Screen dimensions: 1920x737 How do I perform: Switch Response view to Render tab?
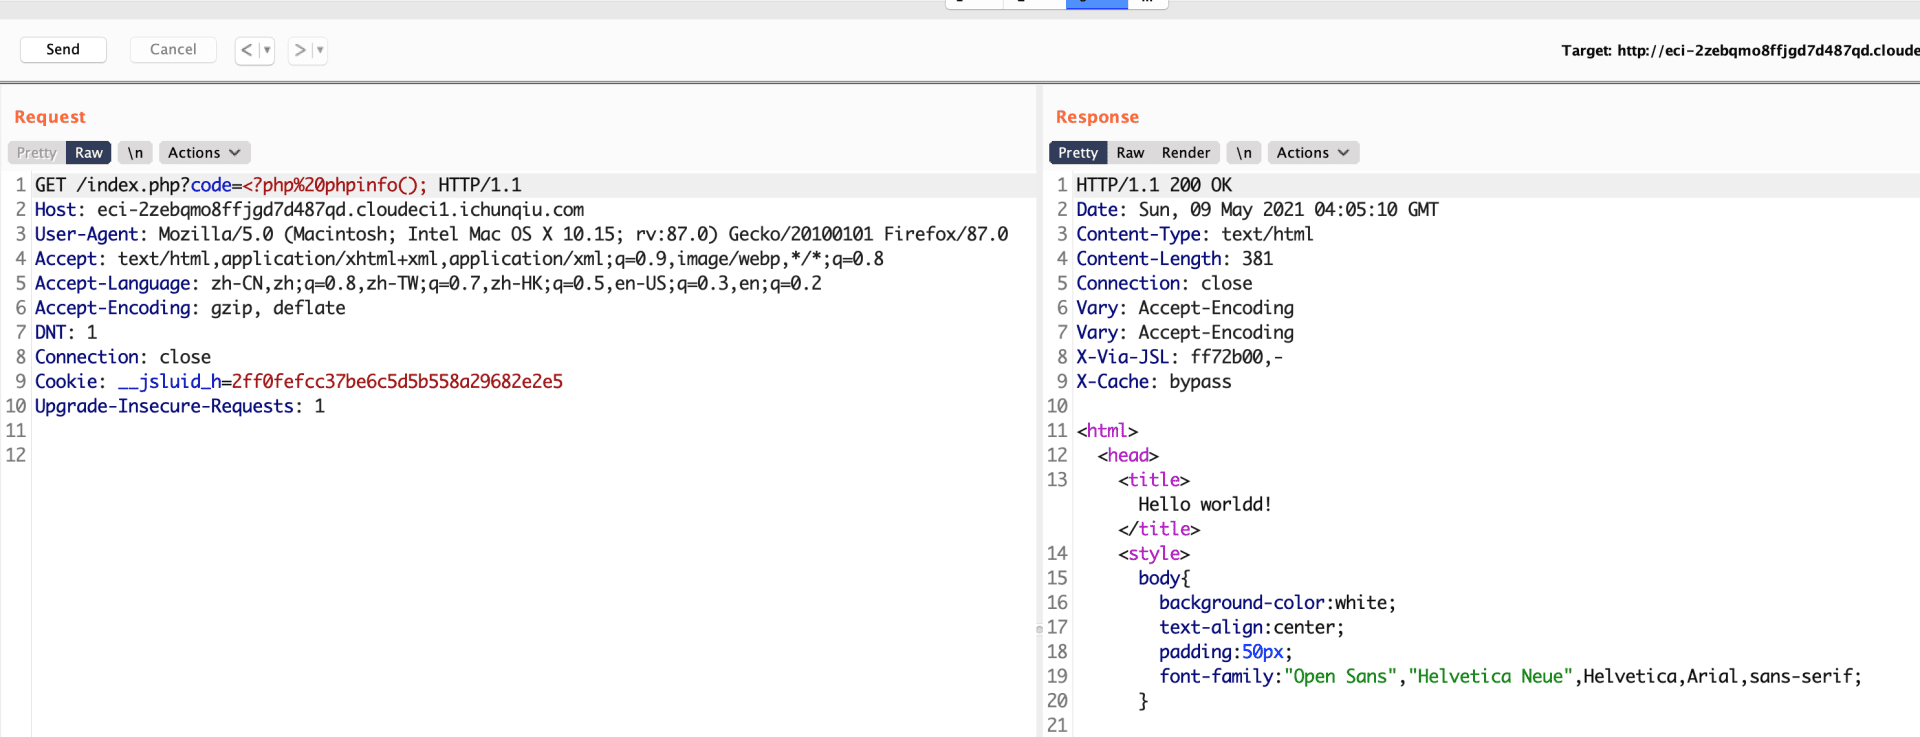point(1186,153)
